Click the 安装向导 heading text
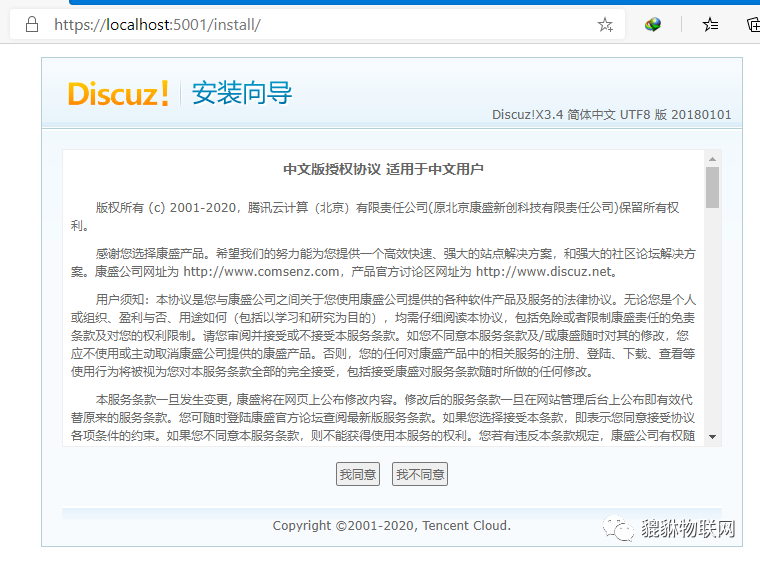 click(242, 93)
